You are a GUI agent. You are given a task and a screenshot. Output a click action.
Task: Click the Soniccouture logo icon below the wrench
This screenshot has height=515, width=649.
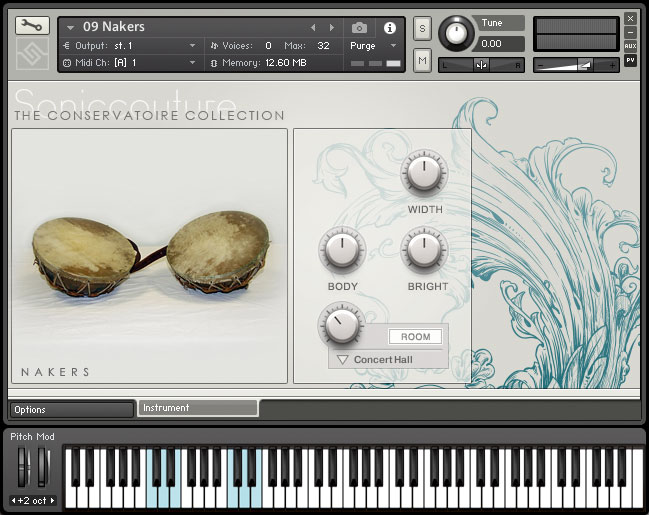pyautogui.click(x=32, y=54)
